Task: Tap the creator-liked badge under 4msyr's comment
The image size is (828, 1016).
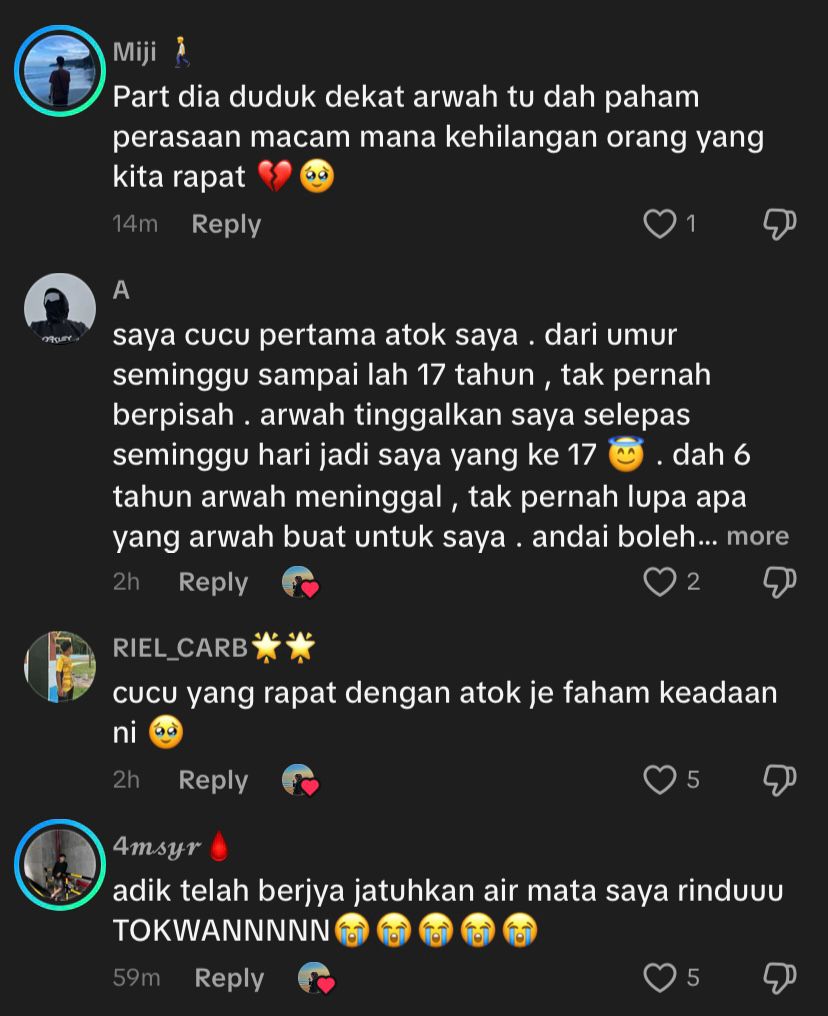Action: click(316, 978)
